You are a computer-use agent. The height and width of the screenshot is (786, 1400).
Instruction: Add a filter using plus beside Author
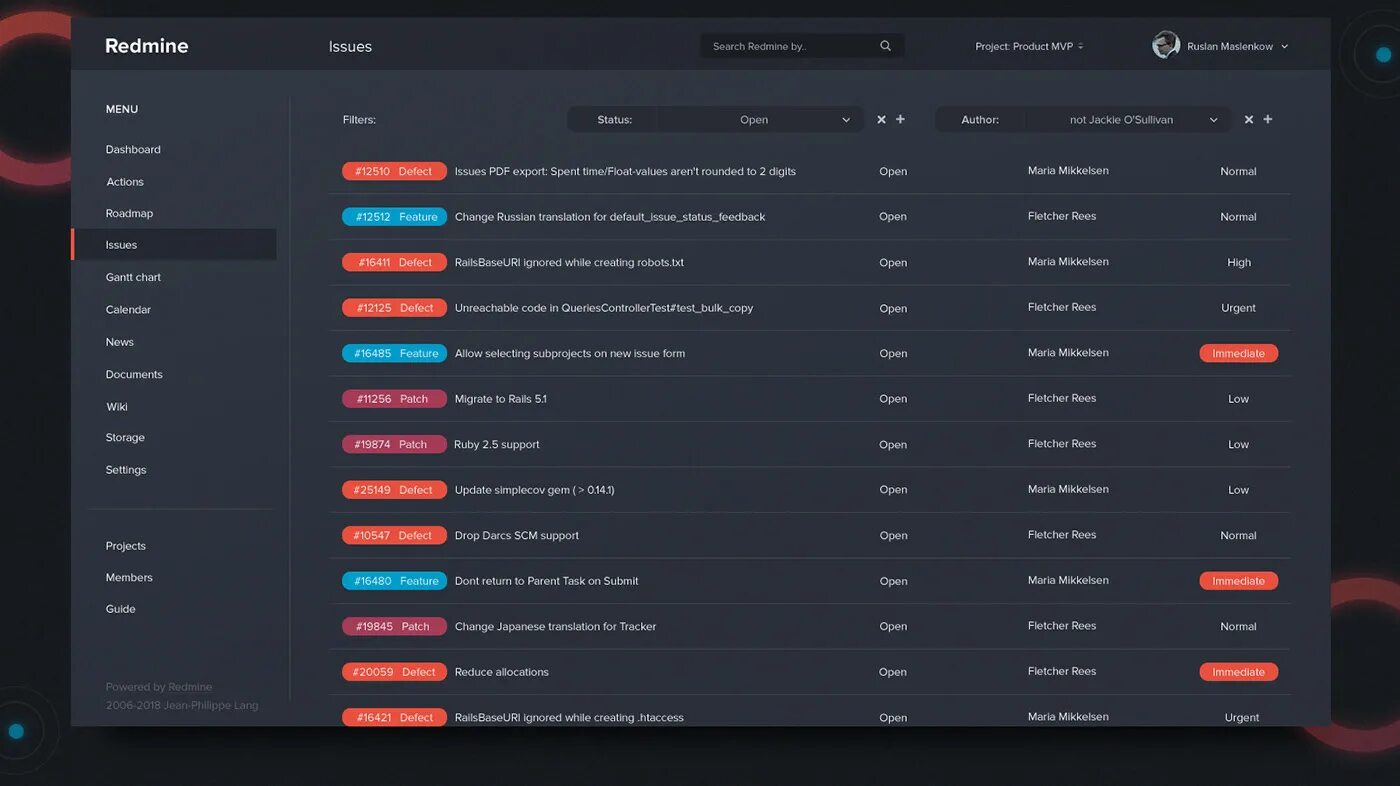click(1268, 119)
